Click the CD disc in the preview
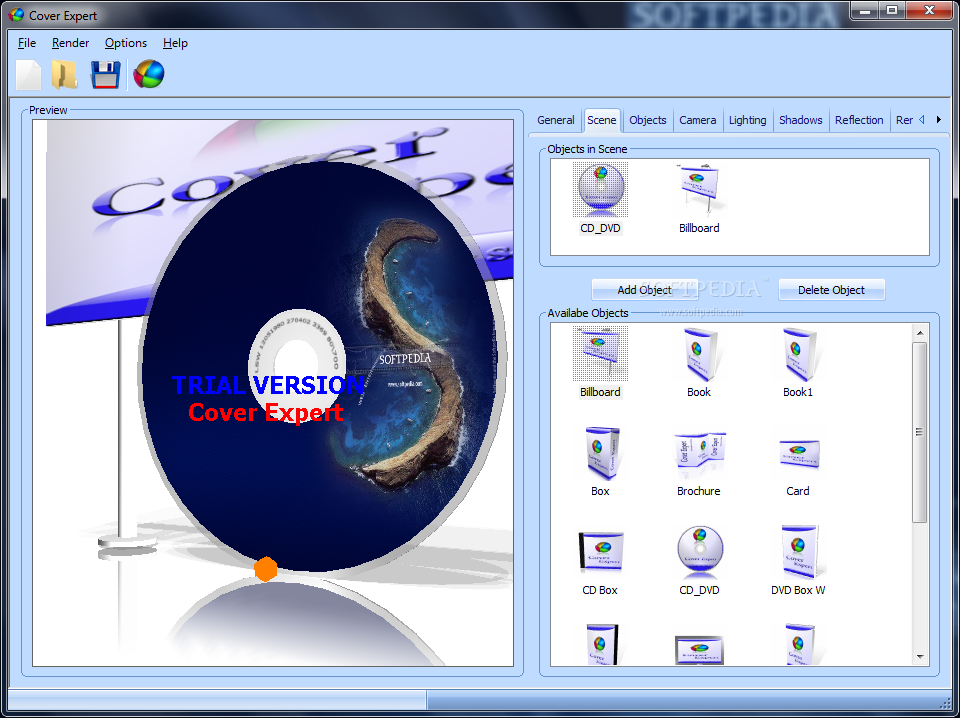Image resolution: width=960 pixels, height=718 pixels. [x=323, y=366]
